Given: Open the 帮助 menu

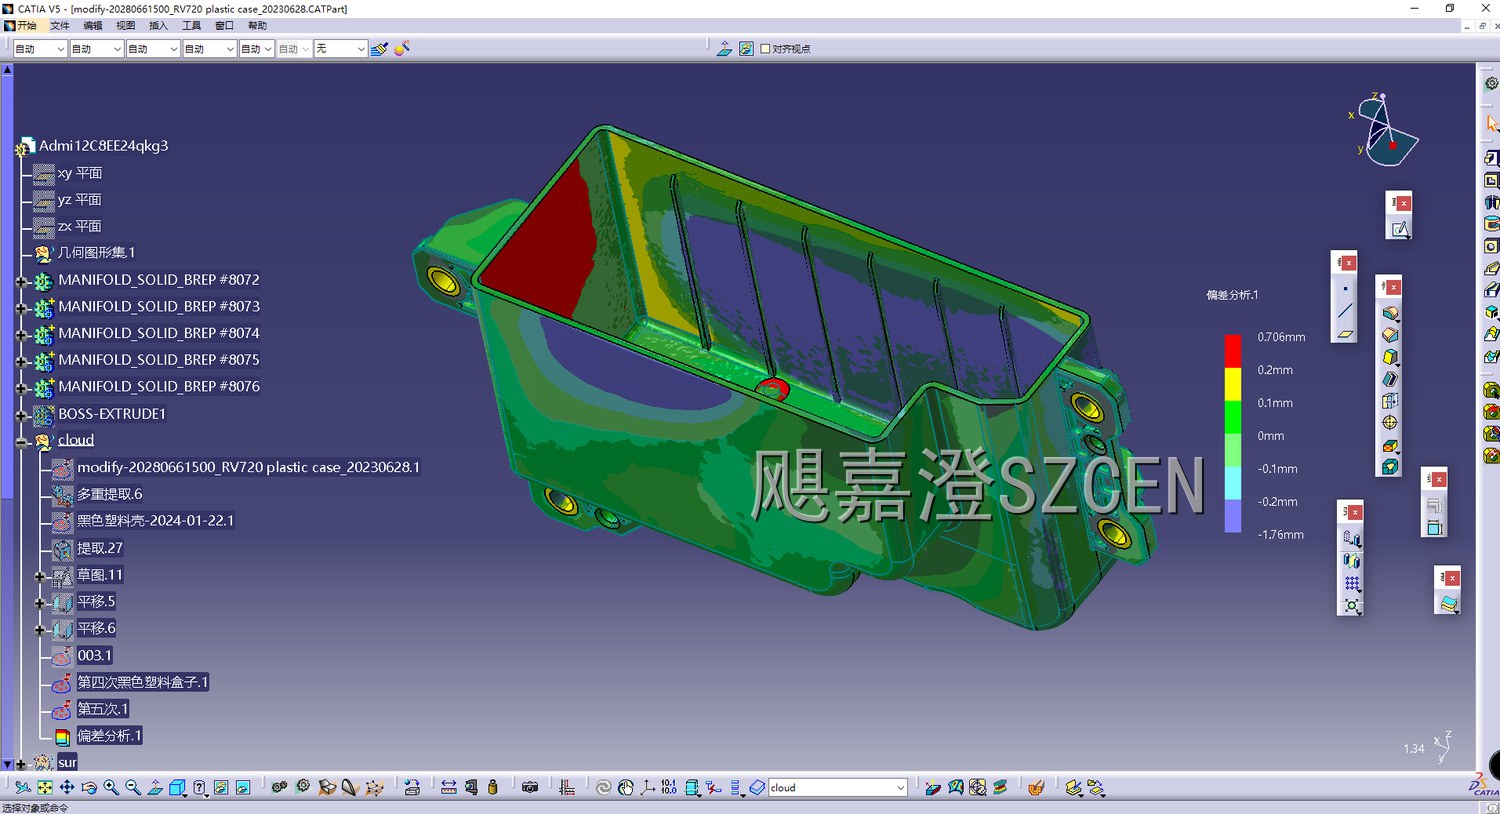Looking at the screenshot, I should pos(257,25).
